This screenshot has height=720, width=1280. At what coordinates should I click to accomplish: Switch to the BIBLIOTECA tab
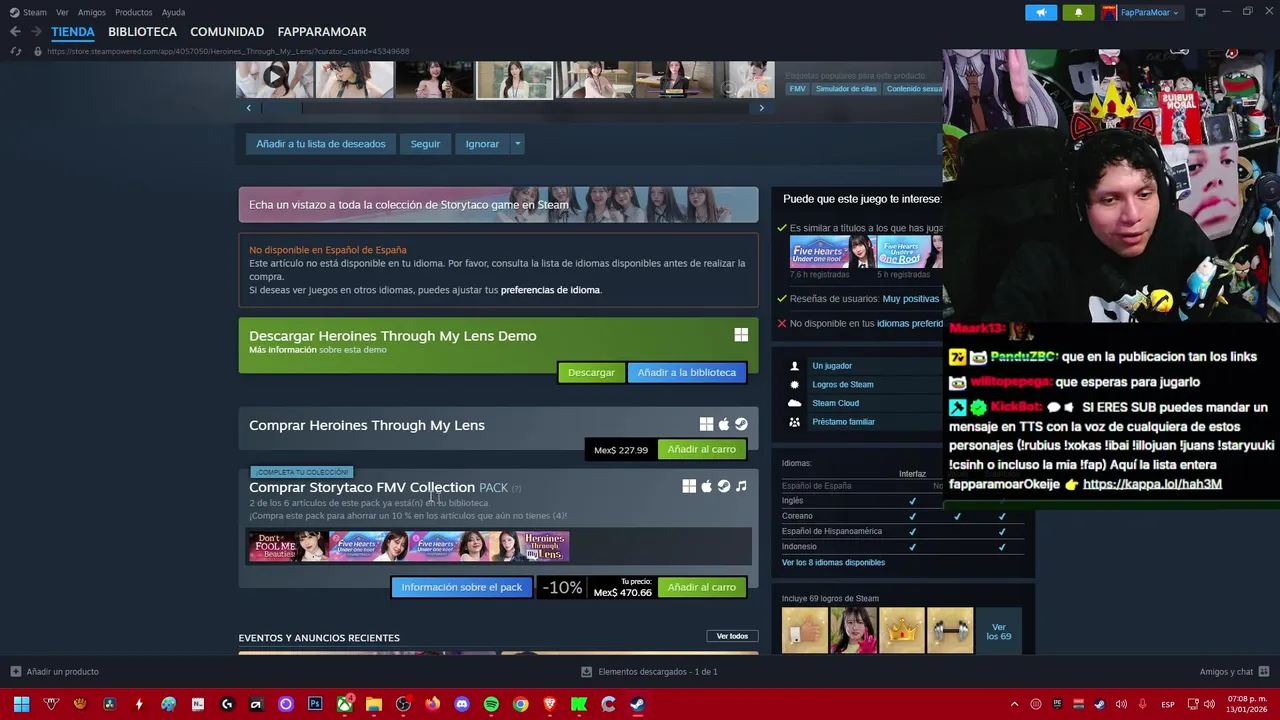(x=142, y=32)
